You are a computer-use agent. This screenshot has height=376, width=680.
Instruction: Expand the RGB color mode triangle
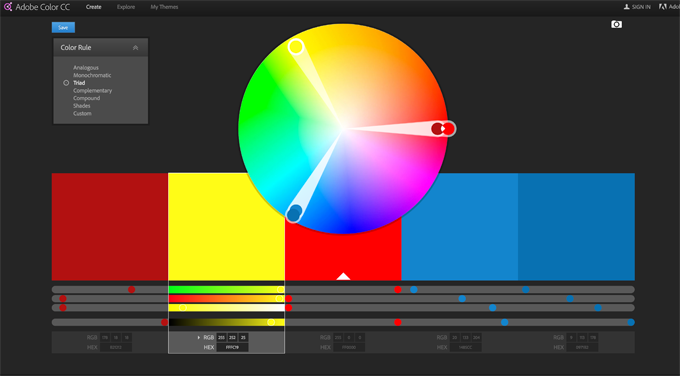199,337
